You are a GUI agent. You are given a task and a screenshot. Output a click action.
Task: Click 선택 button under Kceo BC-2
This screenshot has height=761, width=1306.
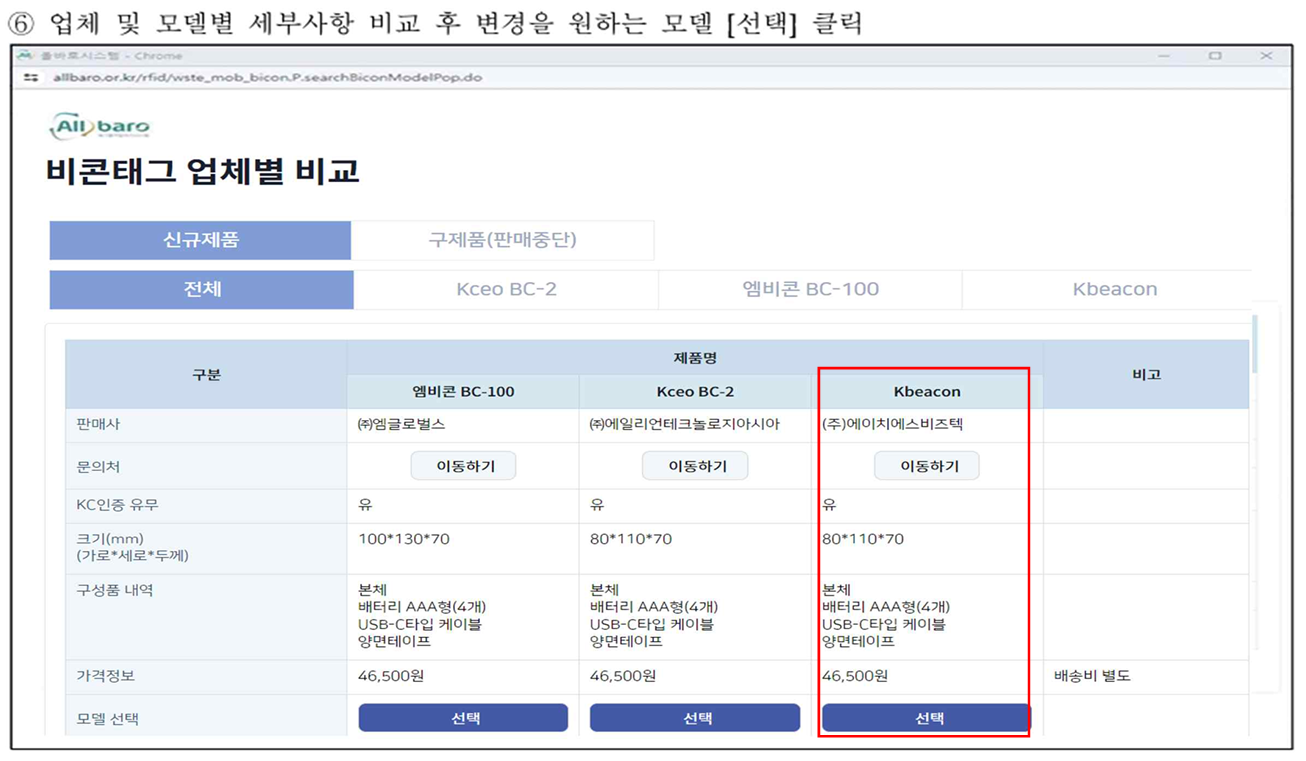[x=695, y=718]
